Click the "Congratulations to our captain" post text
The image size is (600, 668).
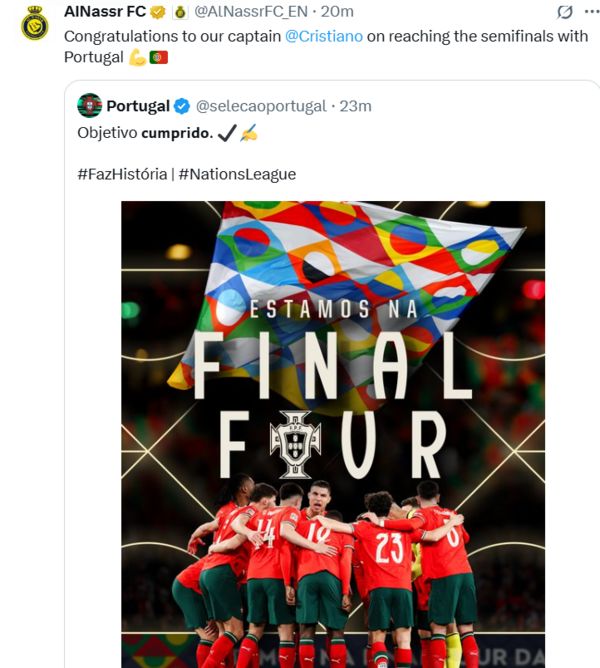pos(172,36)
